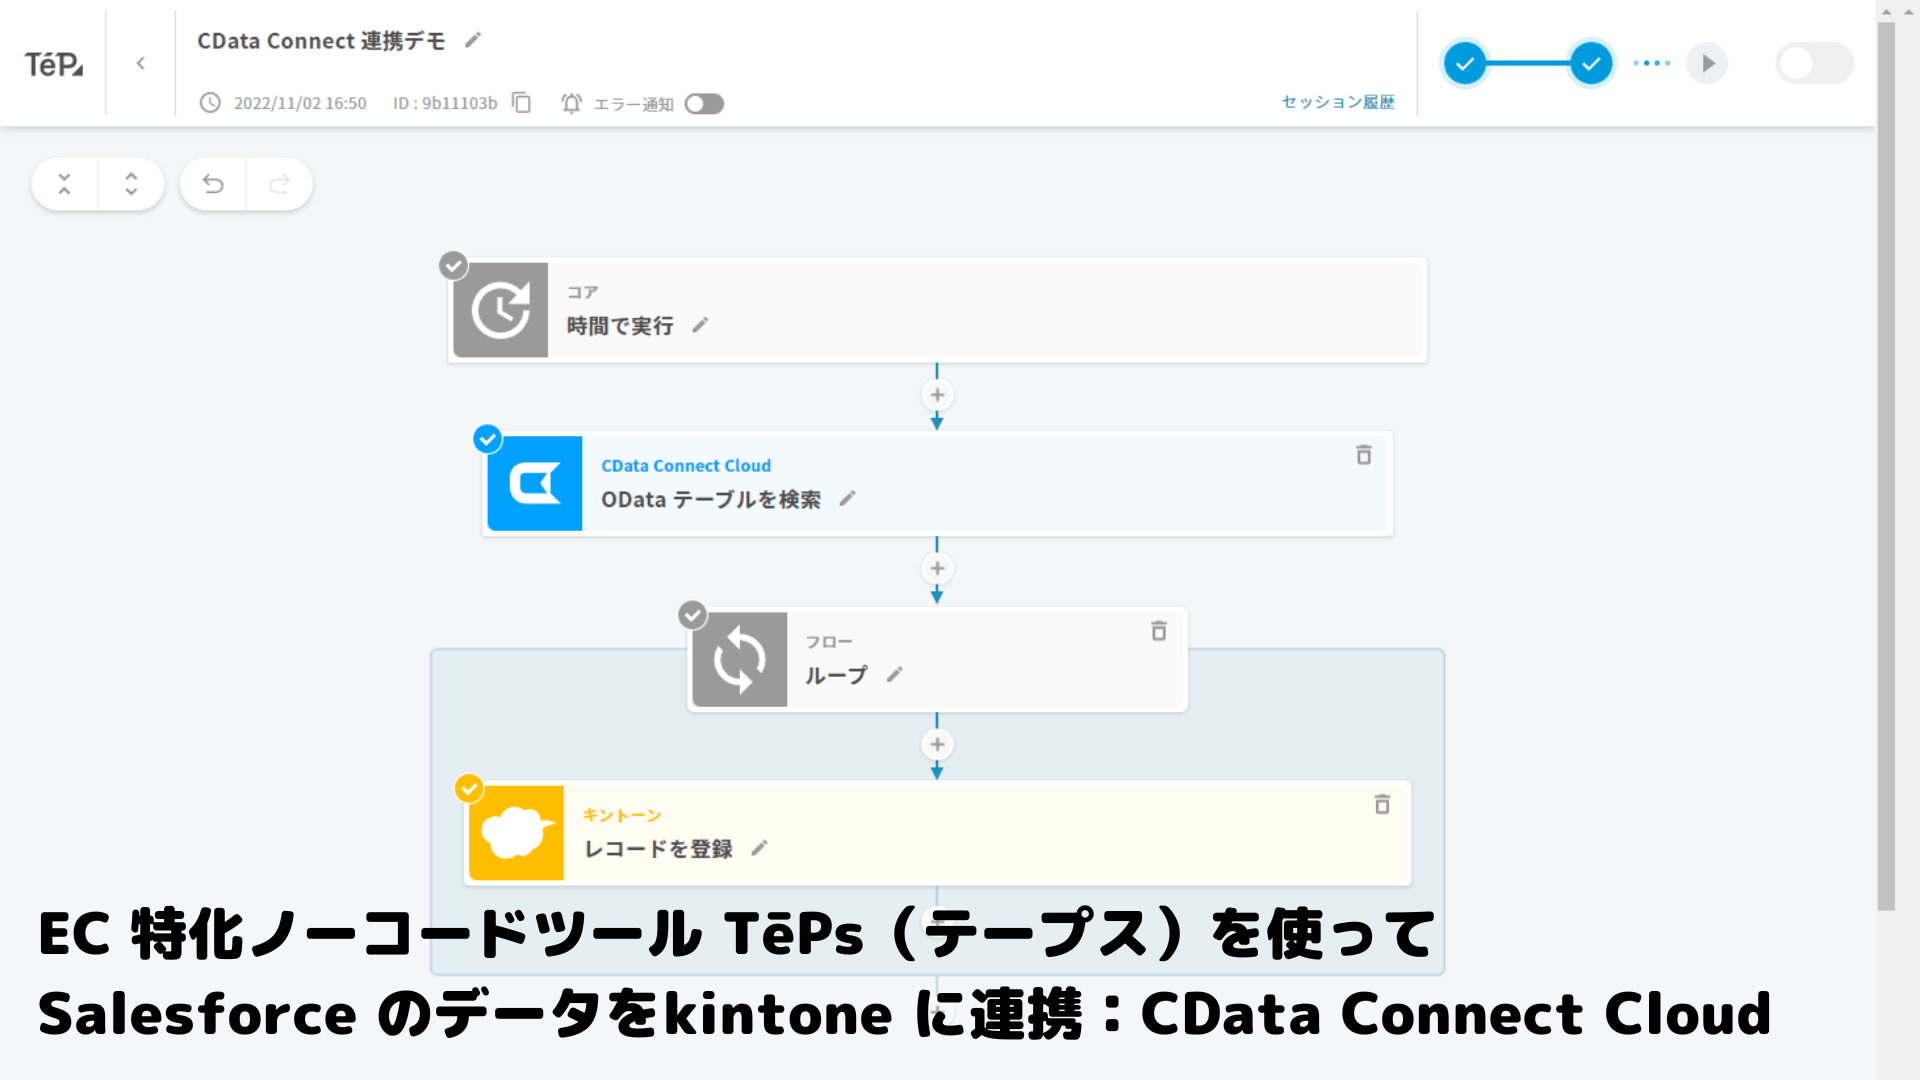This screenshot has height=1080, width=1920.
Task: Go back with the left chevron
Action: (141, 63)
